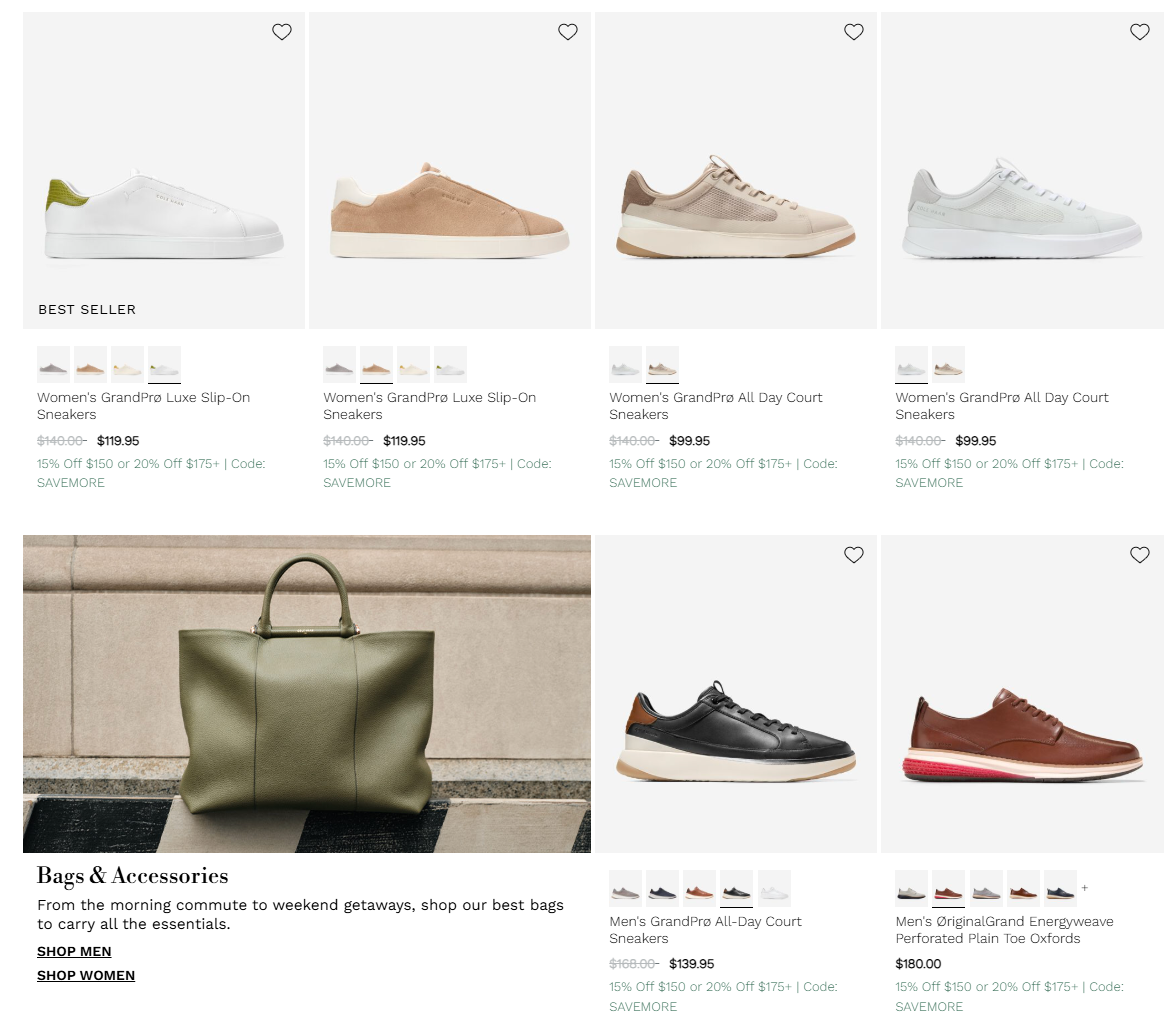Click SAVEMORE promo text under the $180.00 Oxfords
Screen dimensions: 1176x1029
point(929,1006)
